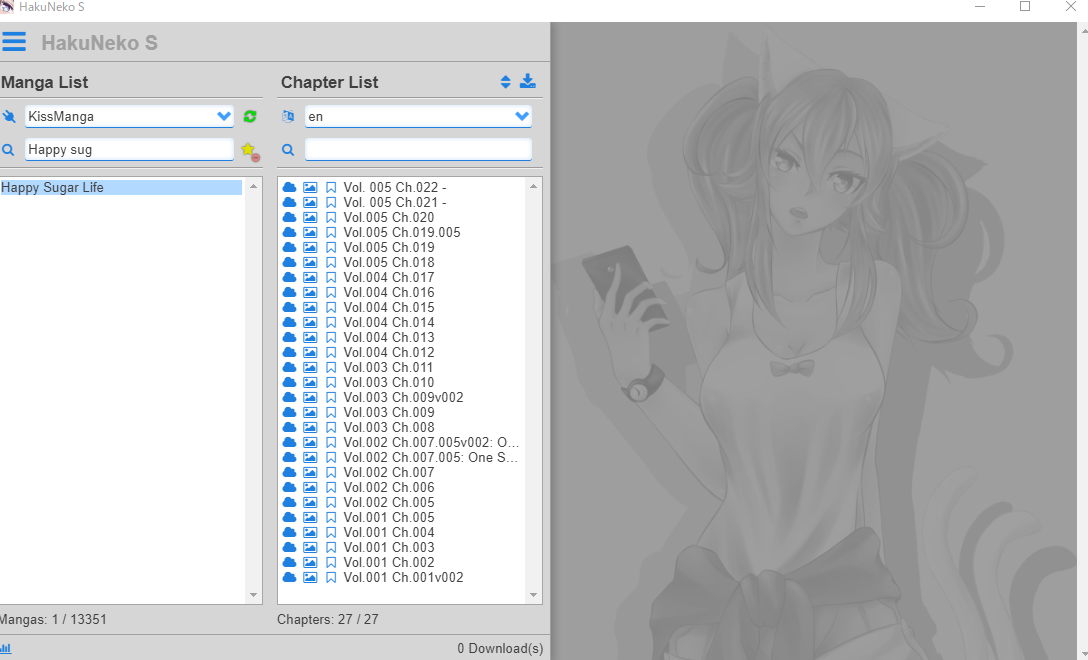Download Vol.004 Ch.015 using cloud icon
Viewport: 1088px width, 660px height.
pos(289,307)
